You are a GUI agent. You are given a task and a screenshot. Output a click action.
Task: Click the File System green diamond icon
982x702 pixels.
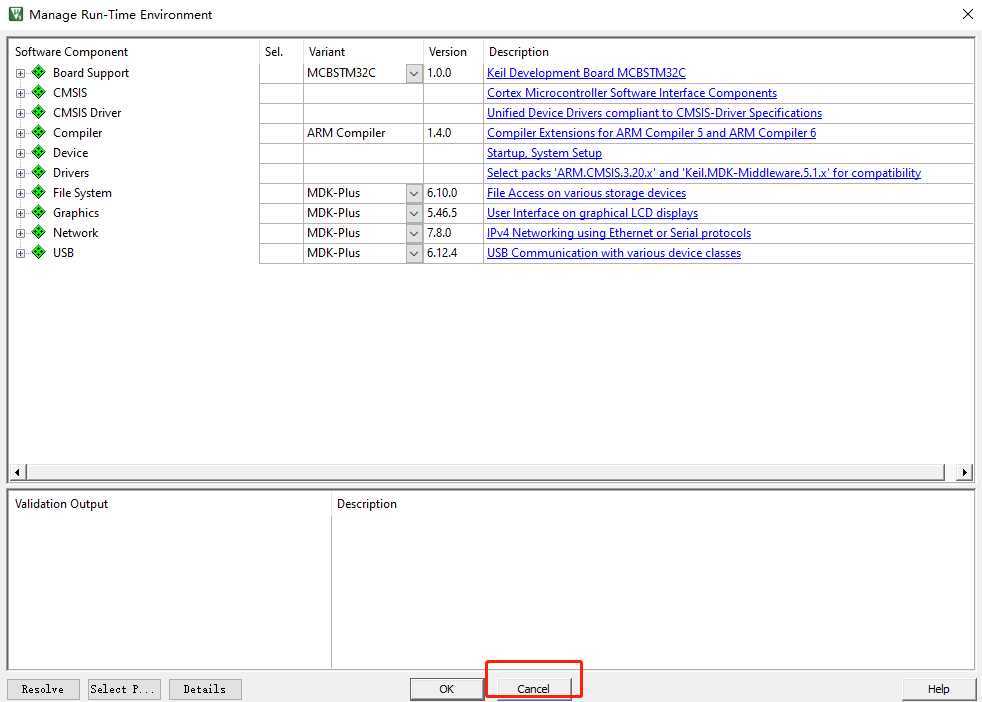(x=39, y=192)
